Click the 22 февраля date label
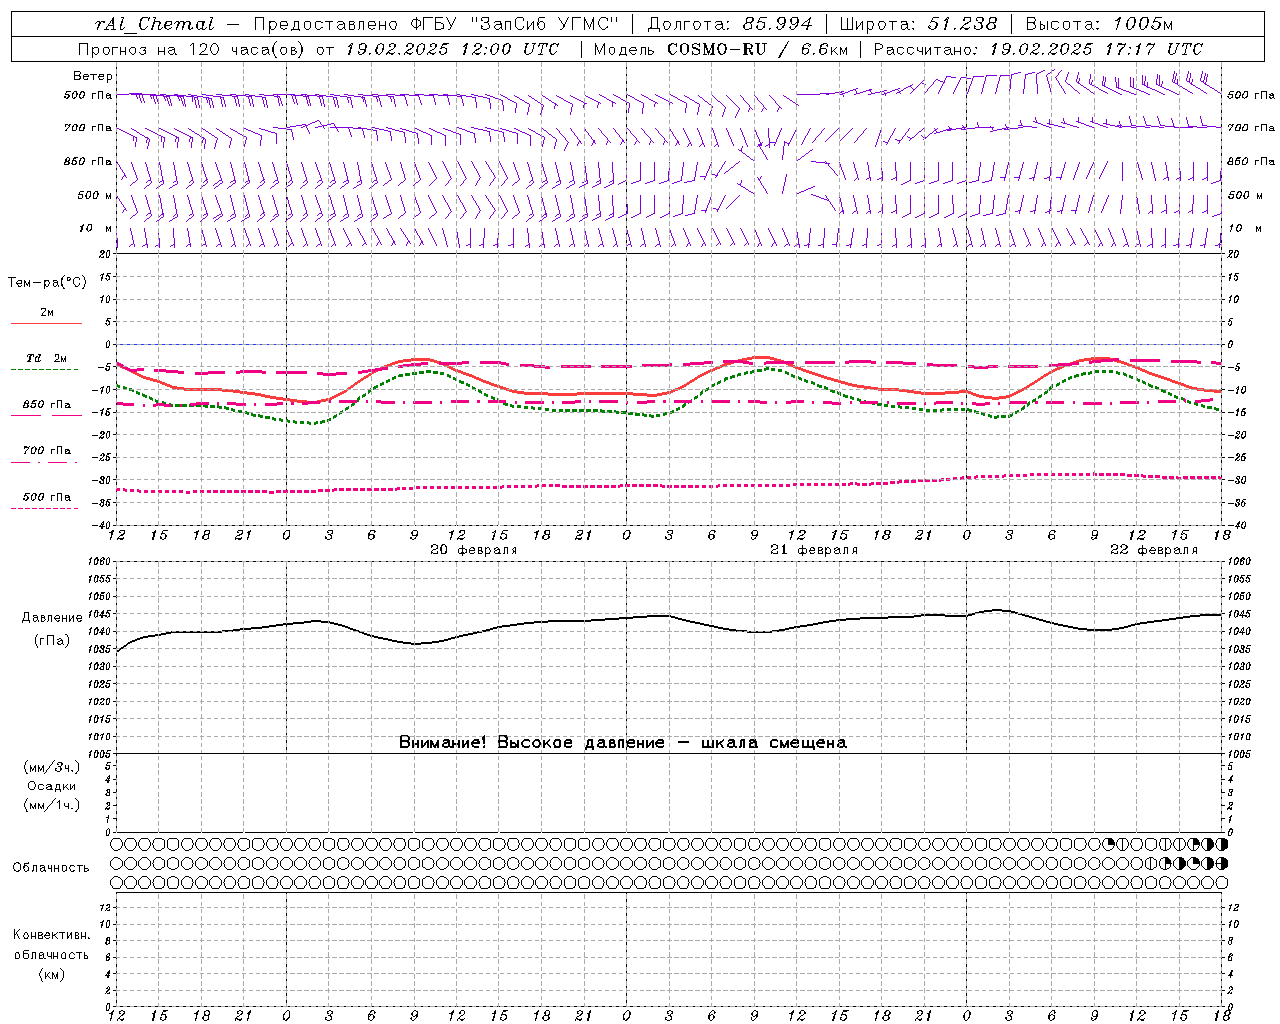 1154,550
